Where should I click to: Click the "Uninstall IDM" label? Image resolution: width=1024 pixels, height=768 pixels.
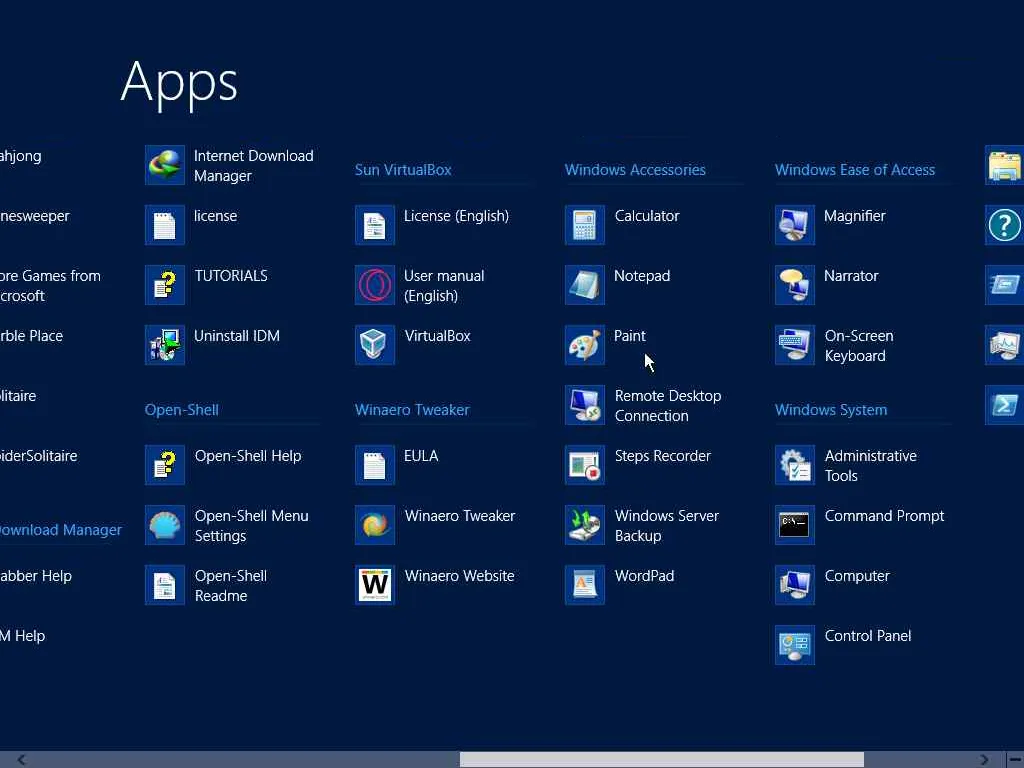click(x=236, y=336)
